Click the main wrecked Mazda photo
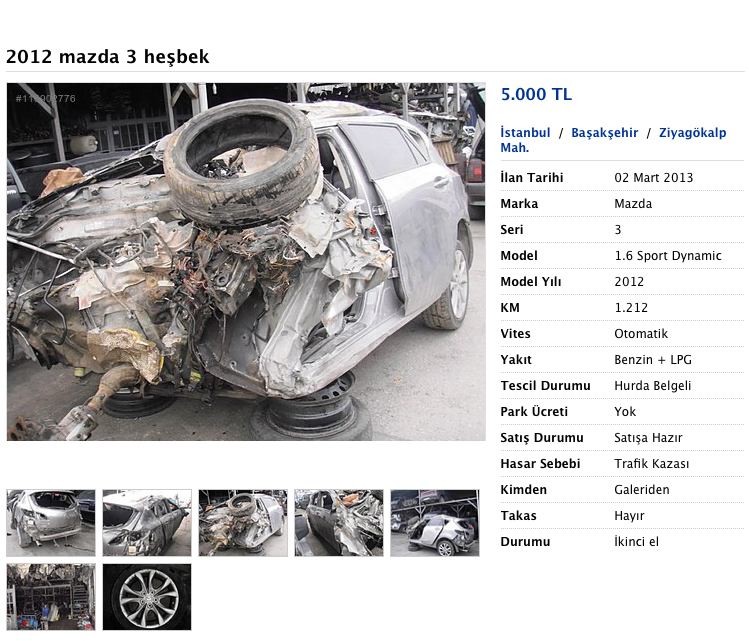 click(x=246, y=262)
